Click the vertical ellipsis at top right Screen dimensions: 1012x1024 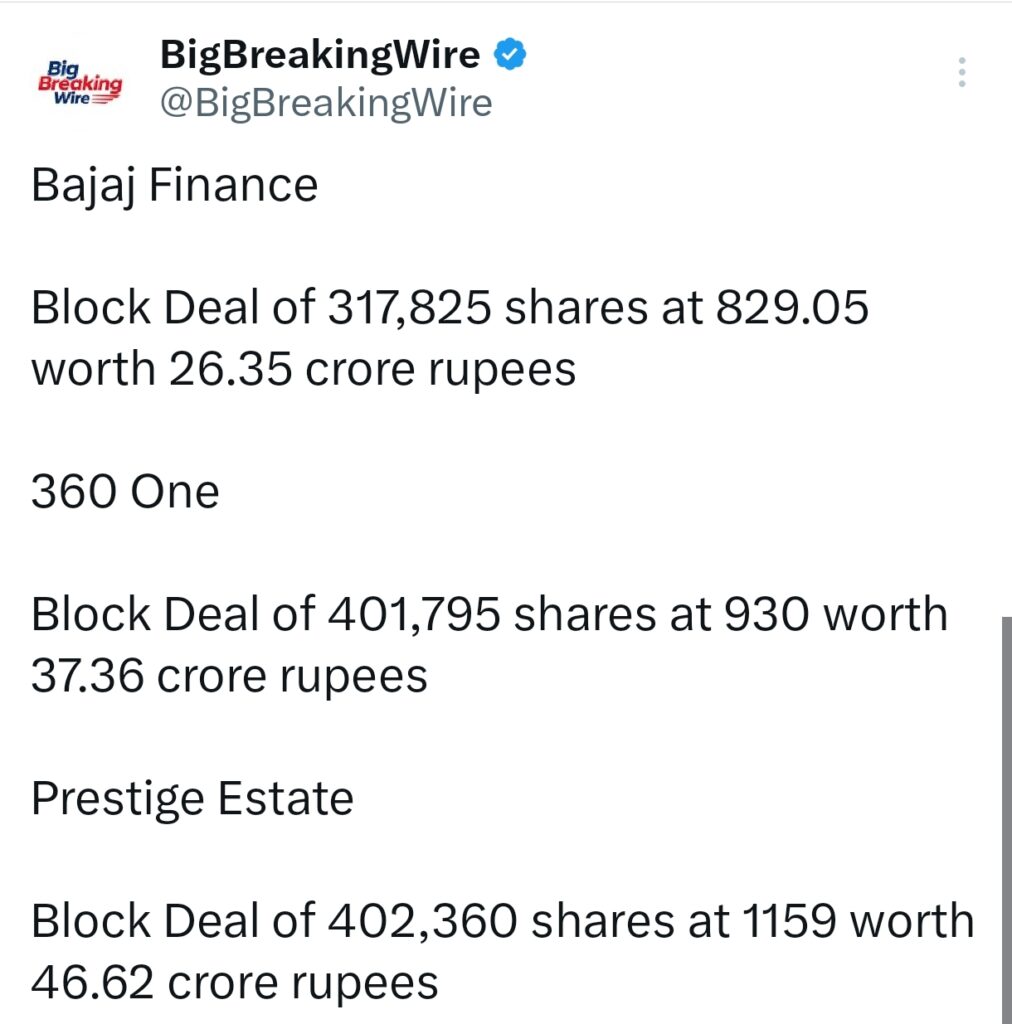coord(961,71)
